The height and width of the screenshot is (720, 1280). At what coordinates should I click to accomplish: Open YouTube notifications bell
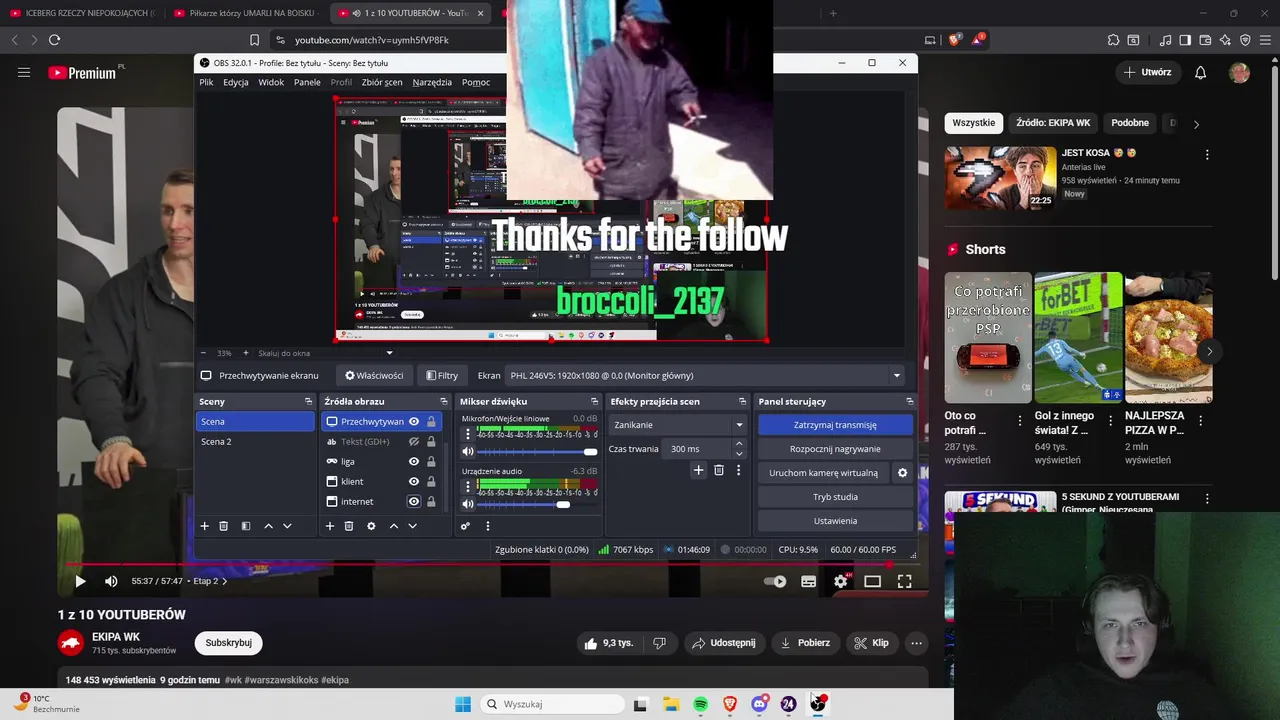pos(1201,72)
